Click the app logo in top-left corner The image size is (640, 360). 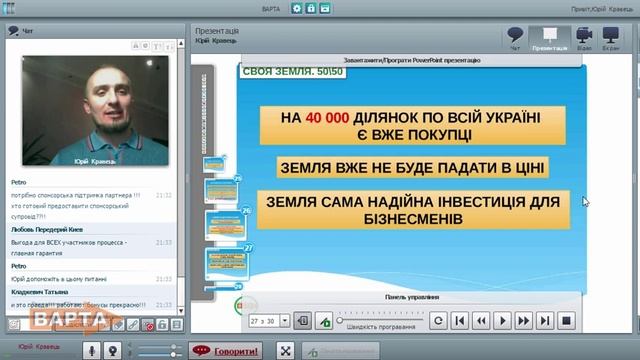coord(9,8)
